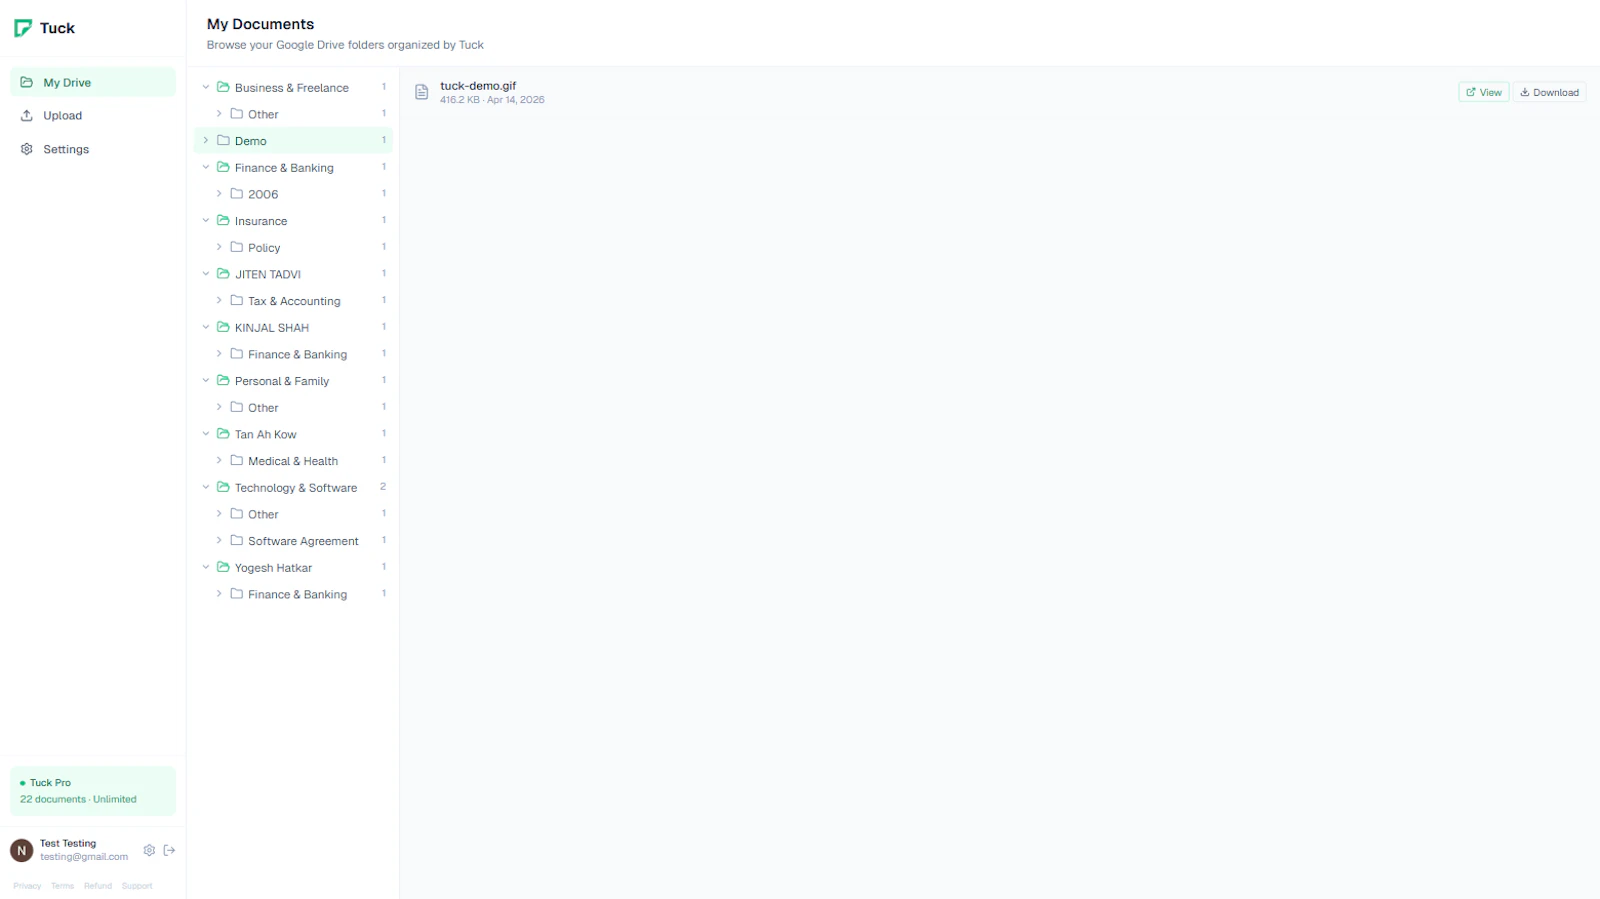The width and height of the screenshot is (1600, 899).
Task: Collapse the Tan Ah Kow folder
Action: (x=206, y=434)
